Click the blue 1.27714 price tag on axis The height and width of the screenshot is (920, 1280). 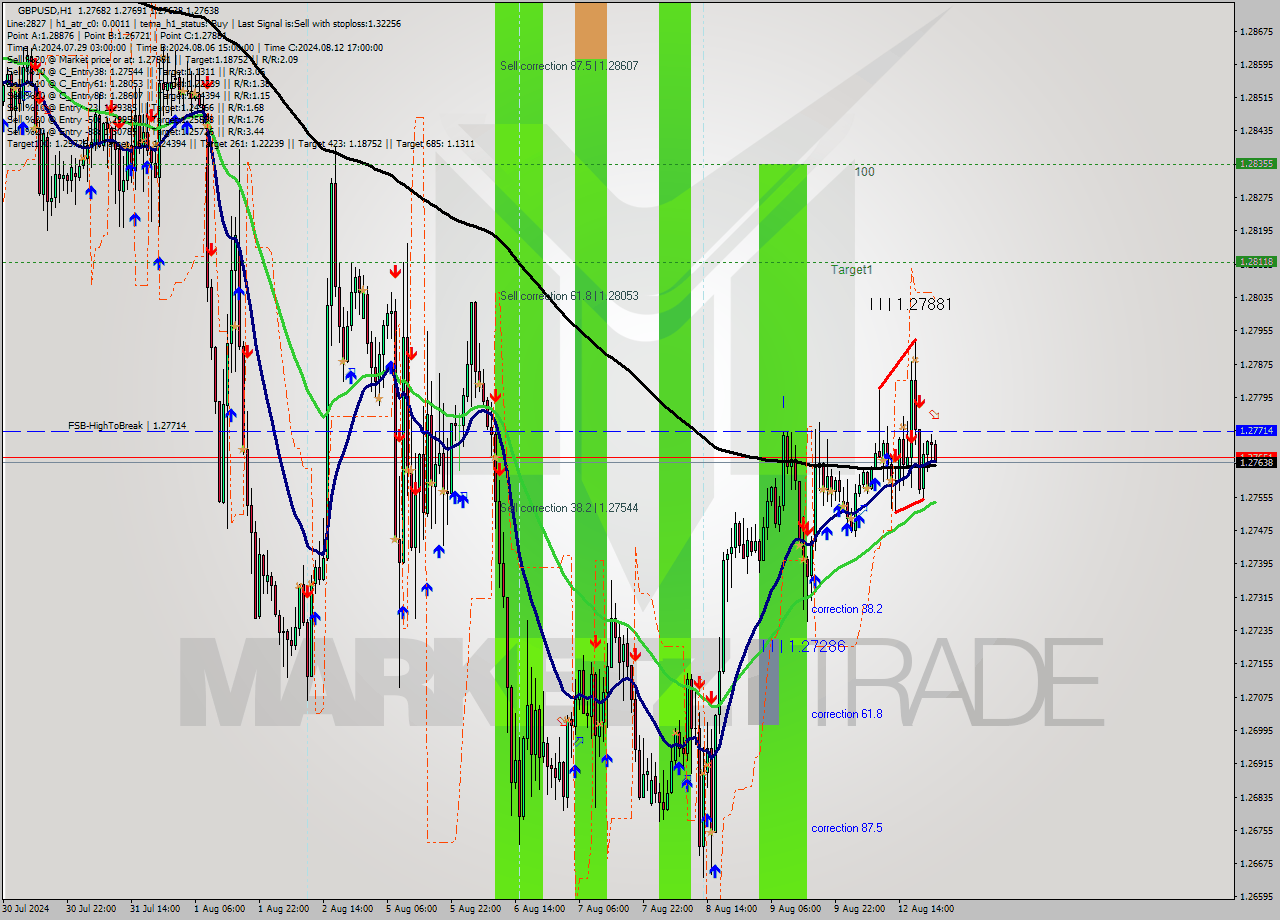[x=1255, y=430]
